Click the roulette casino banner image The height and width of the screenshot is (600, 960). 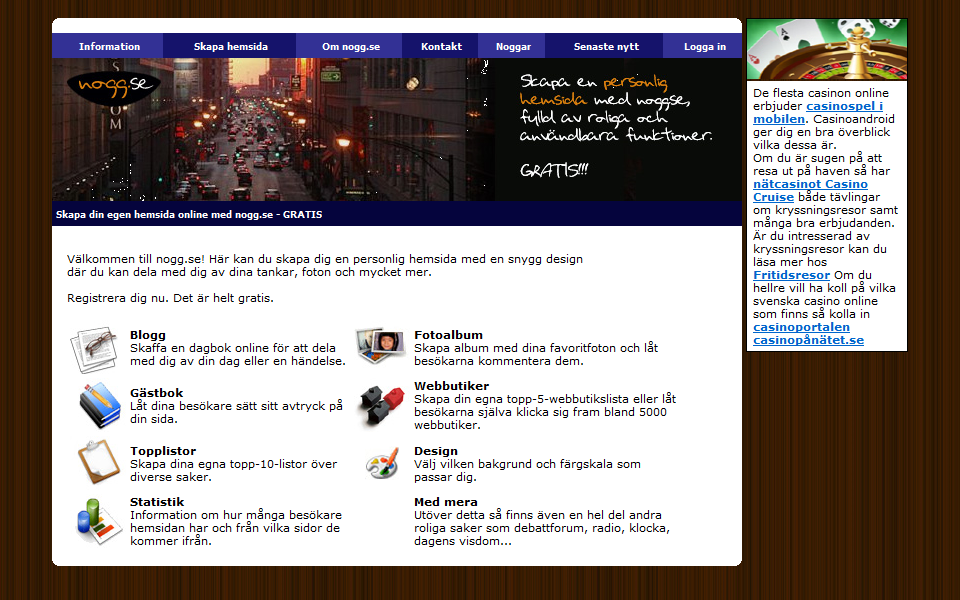(826, 49)
